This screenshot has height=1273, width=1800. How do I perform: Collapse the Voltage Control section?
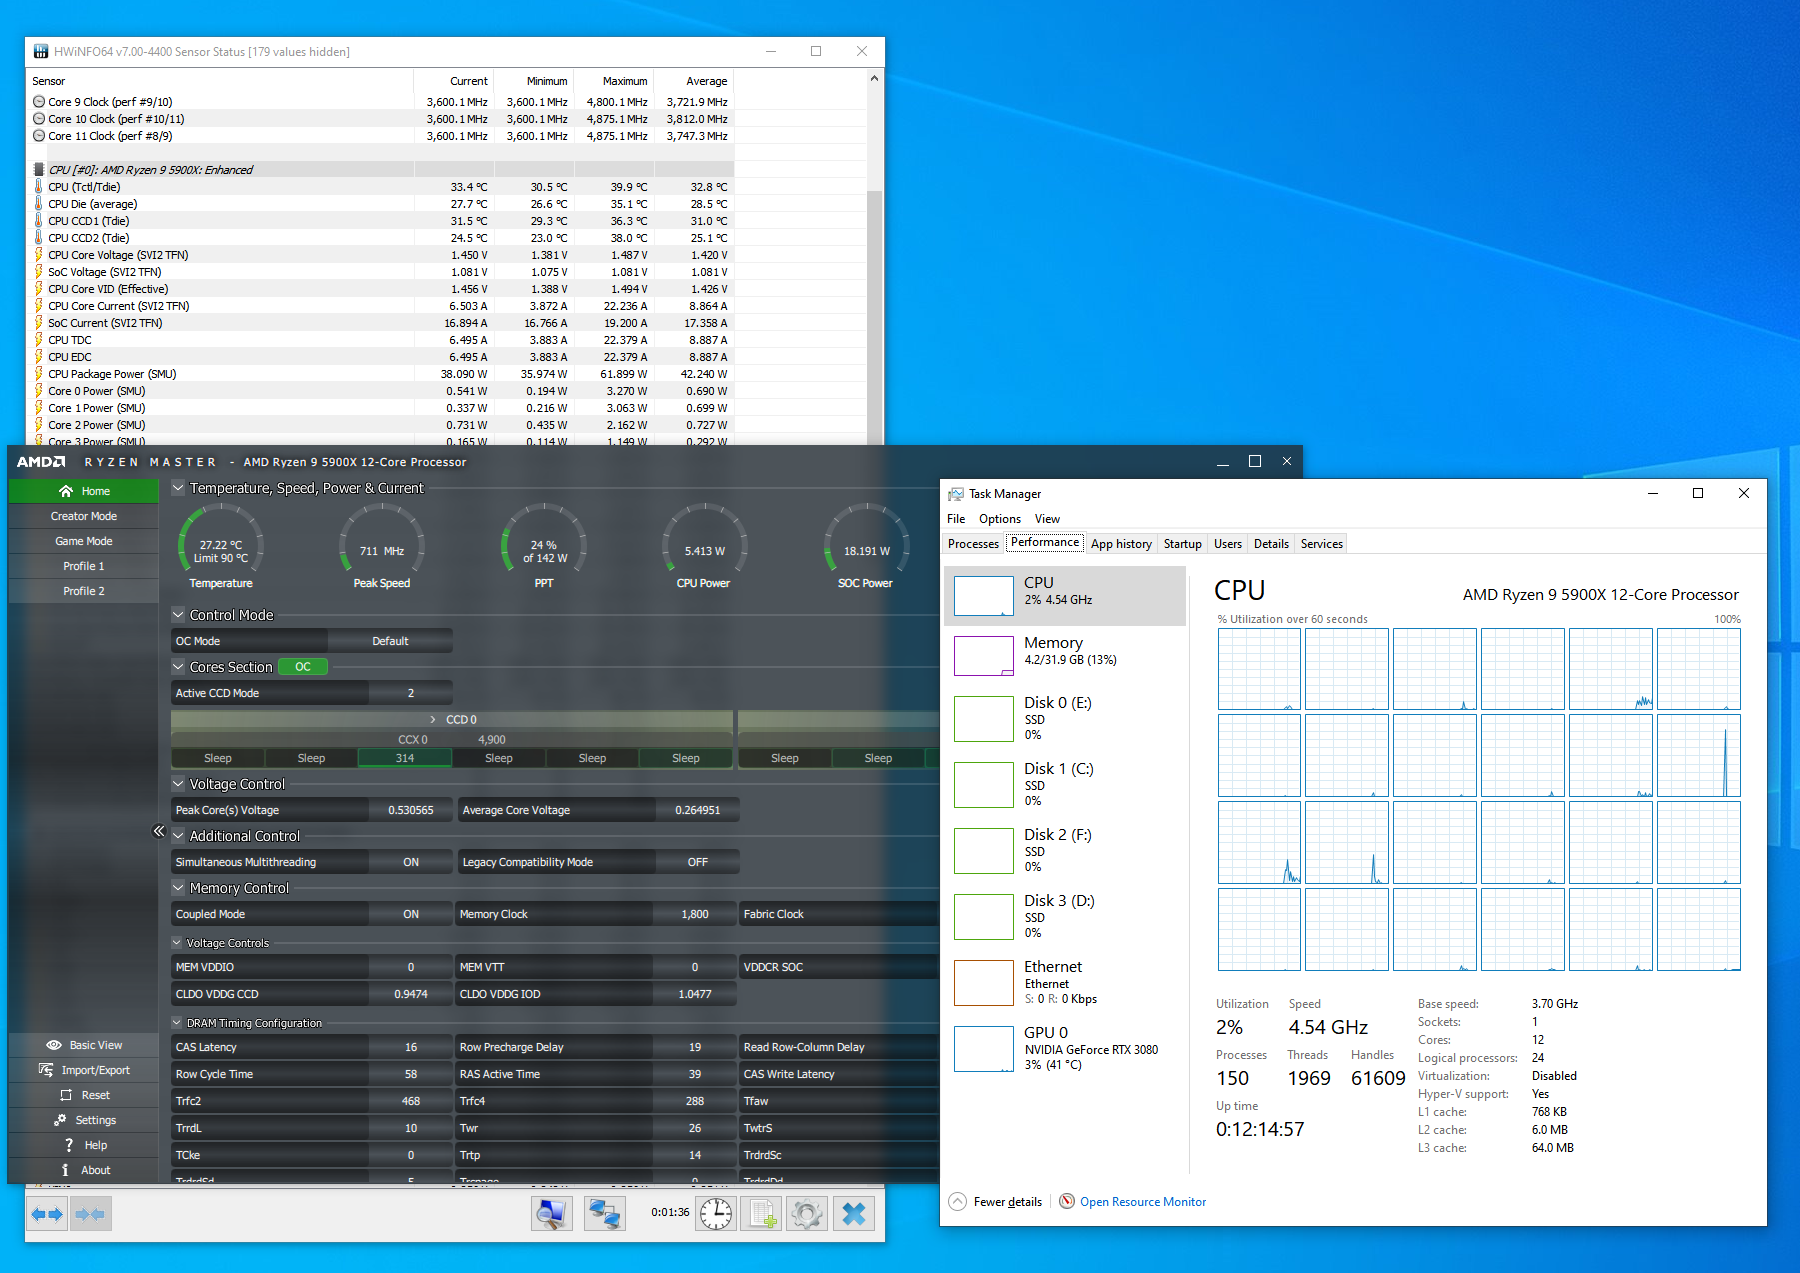click(x=178, y=784)
